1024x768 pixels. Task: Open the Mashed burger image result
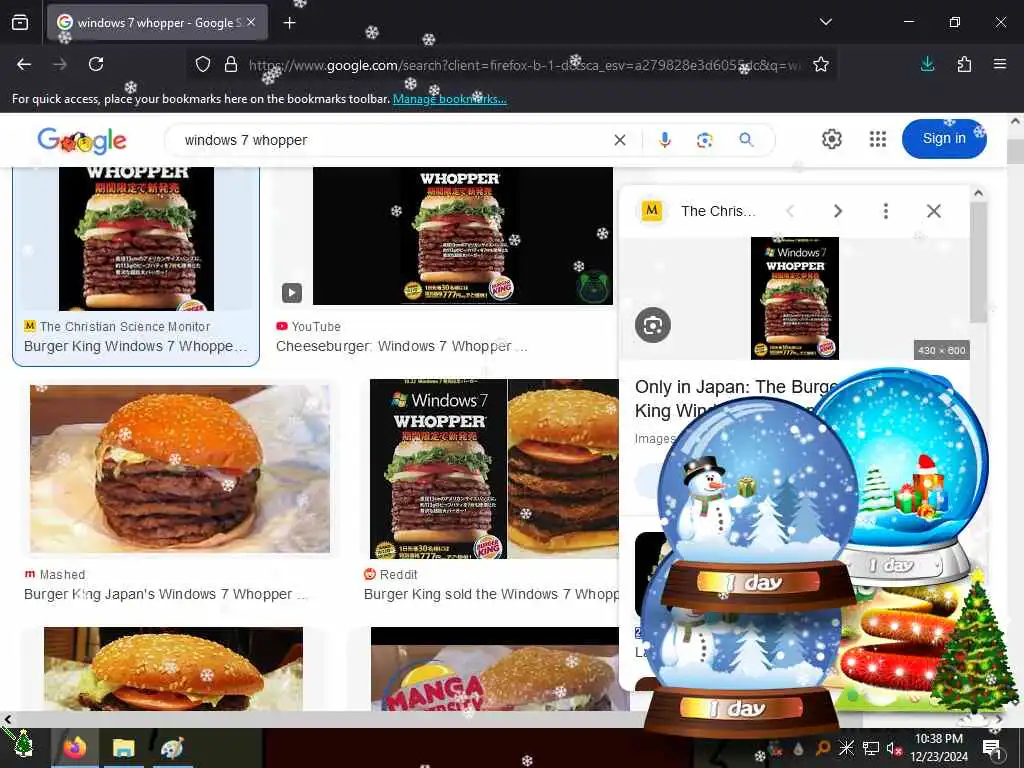(180, 469)
